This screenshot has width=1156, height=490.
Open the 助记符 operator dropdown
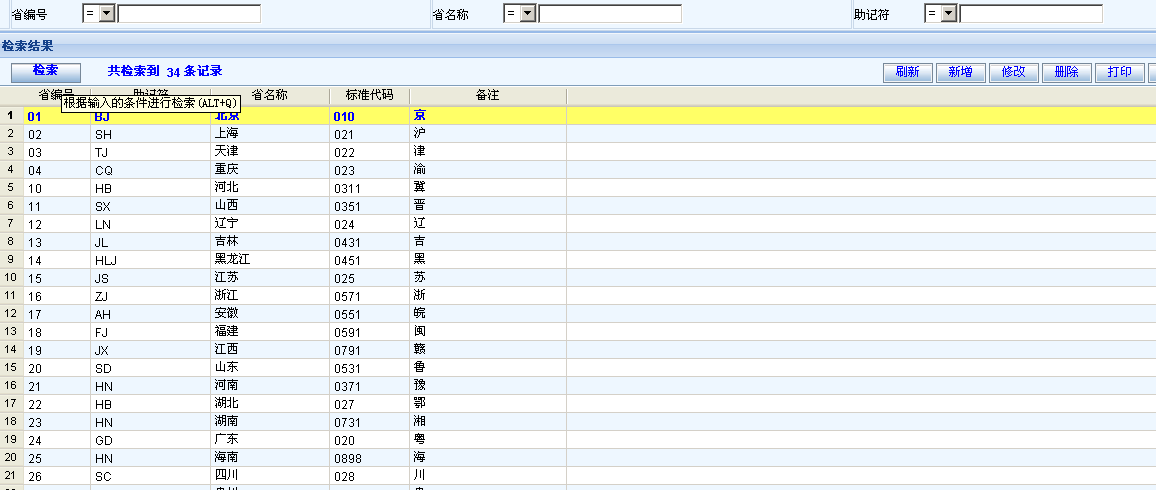point(949,14)
